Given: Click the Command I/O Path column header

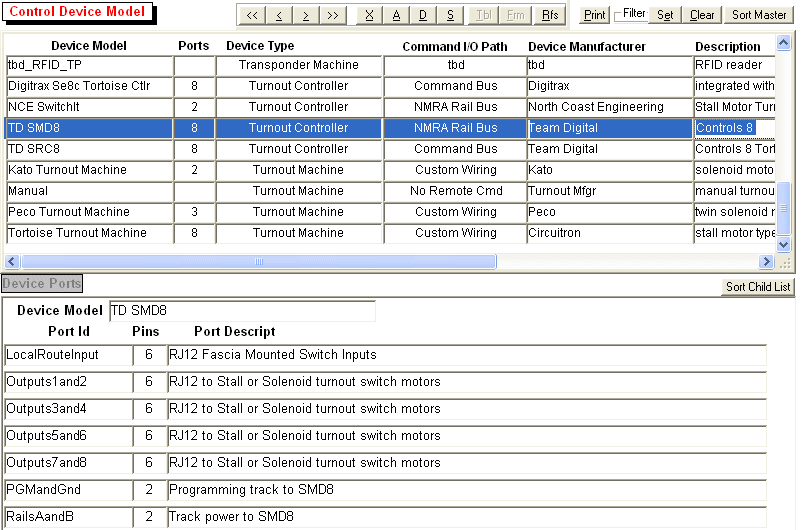Looking at the screenshot, I should click(455, 46).
